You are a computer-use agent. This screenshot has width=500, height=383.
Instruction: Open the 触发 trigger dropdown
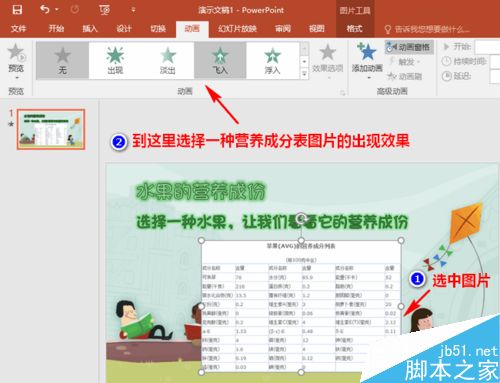(x=404, y=62)
